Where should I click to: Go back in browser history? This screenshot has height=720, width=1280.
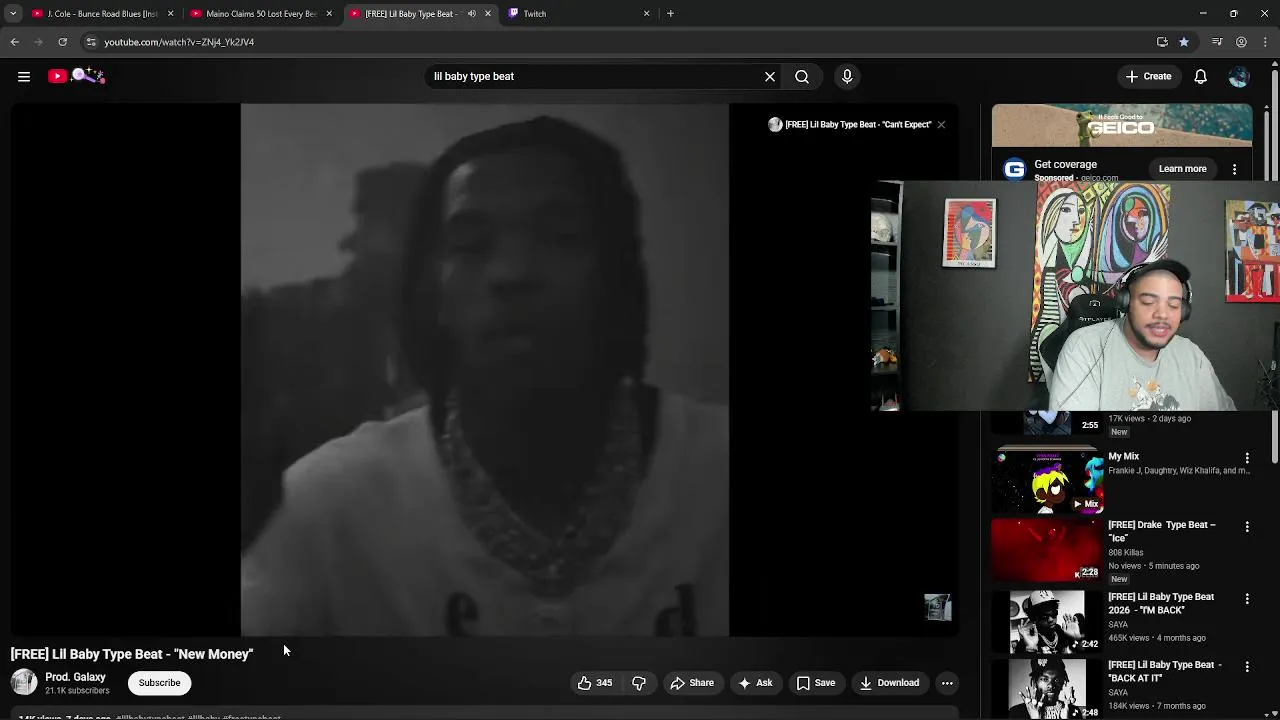(x=14, y=42)
